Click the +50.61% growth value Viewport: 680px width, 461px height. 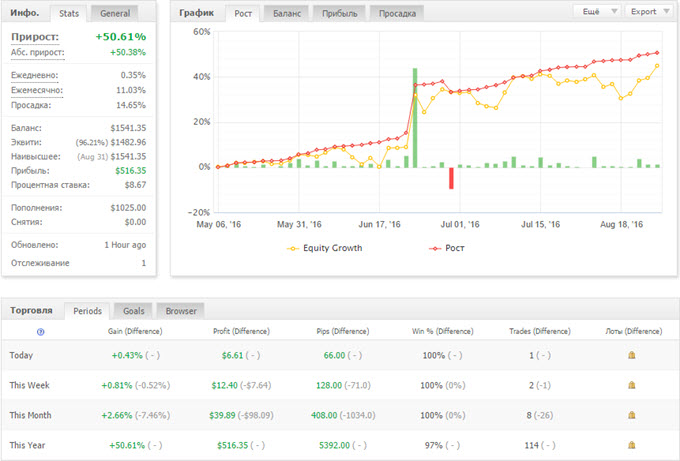point(121,37)
